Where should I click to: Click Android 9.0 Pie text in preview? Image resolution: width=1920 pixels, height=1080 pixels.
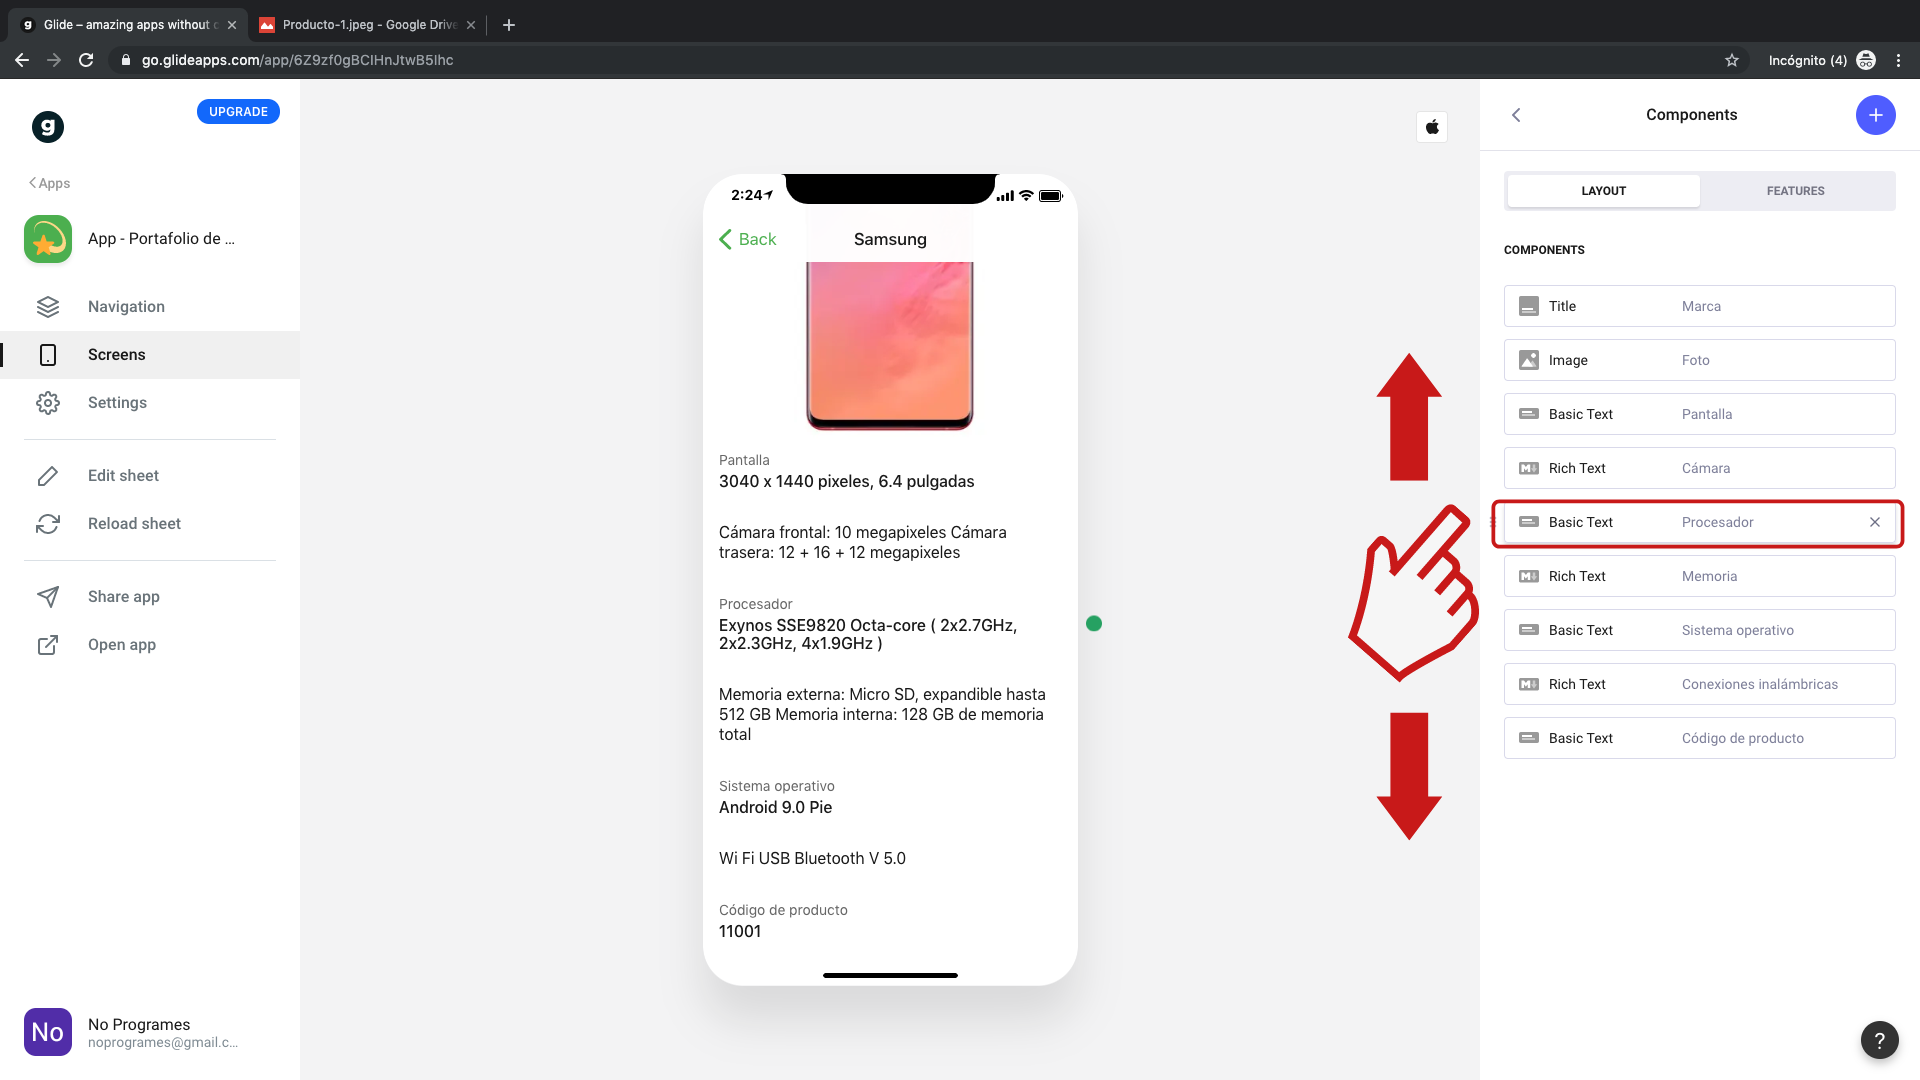click(x=775, y=807)
